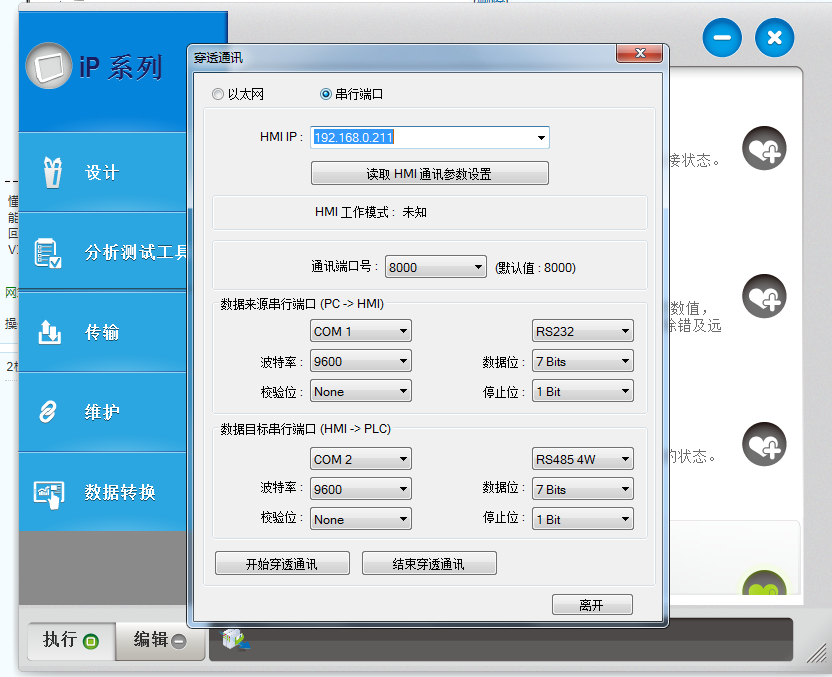Click the computer icon in bottom bar
This screenshot has width=832, height=677.
pos(234,639)
